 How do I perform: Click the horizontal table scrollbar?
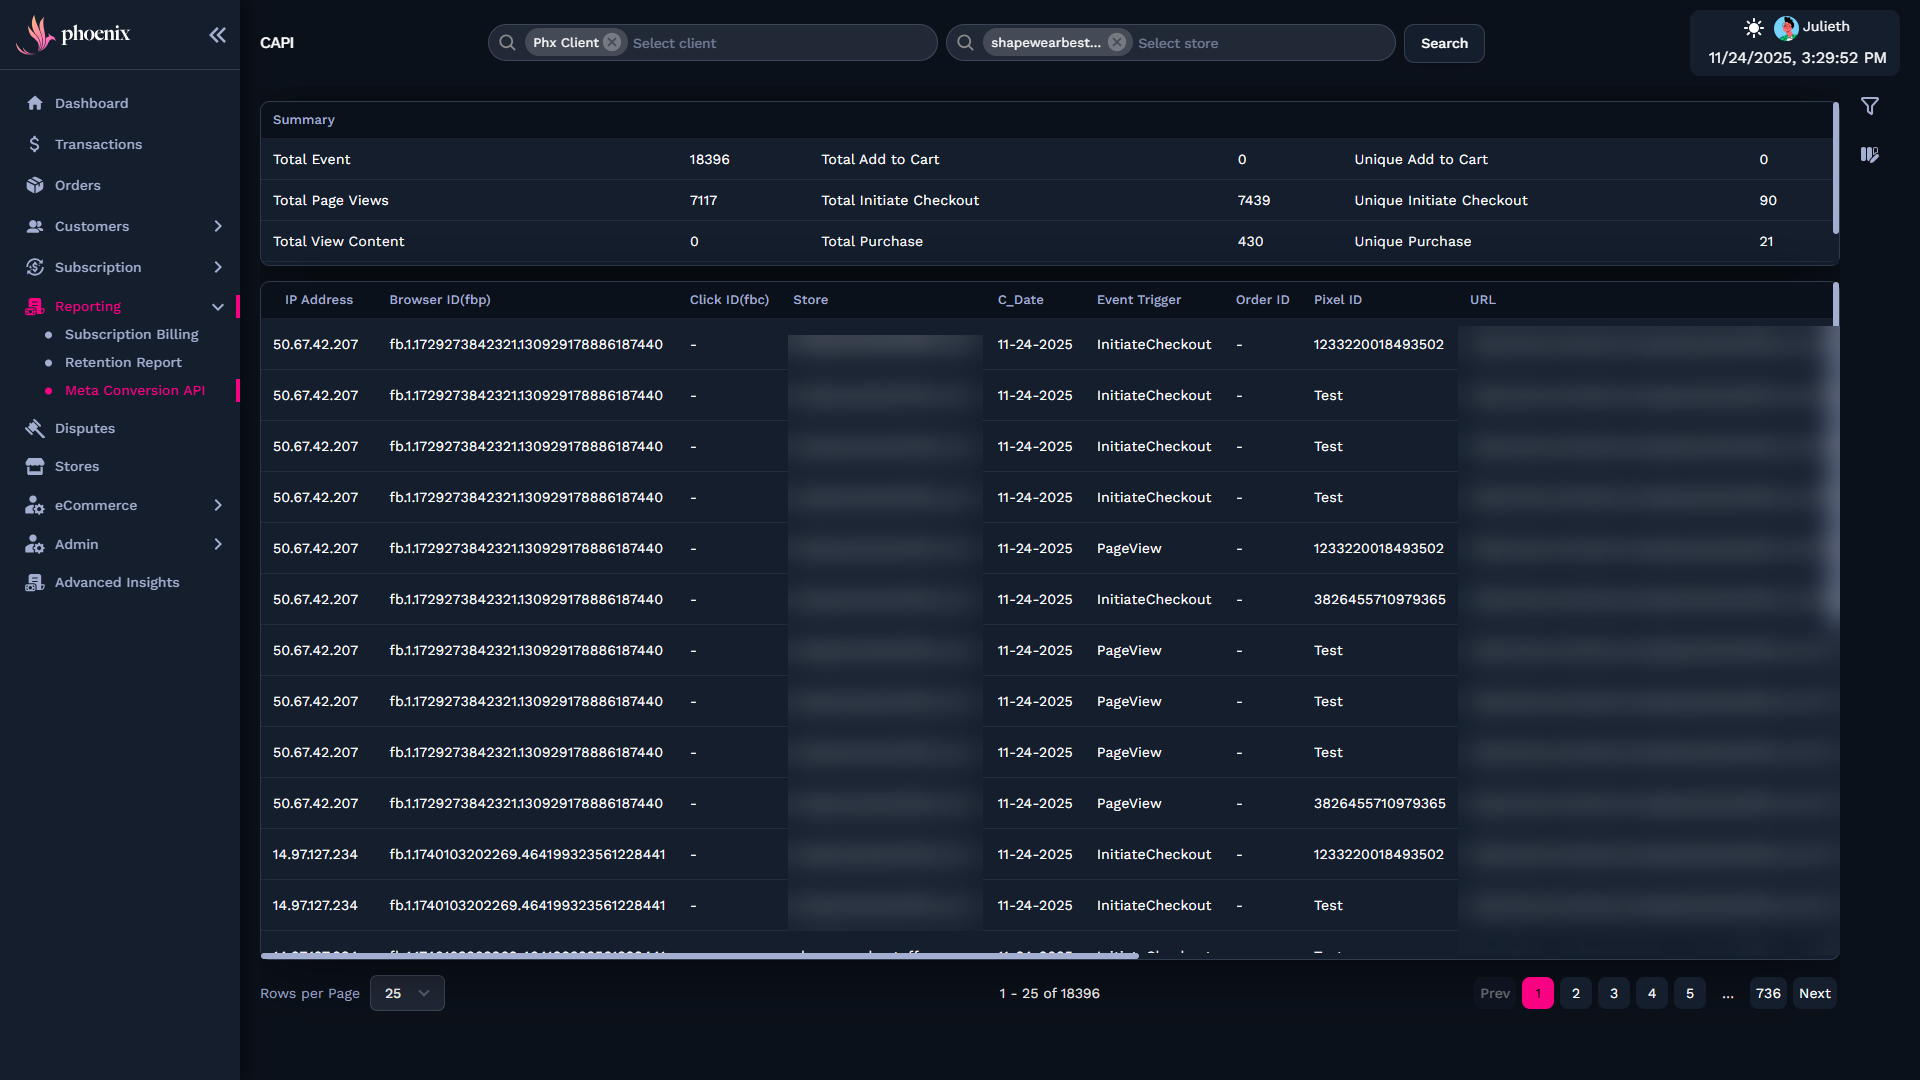(700, 956)
